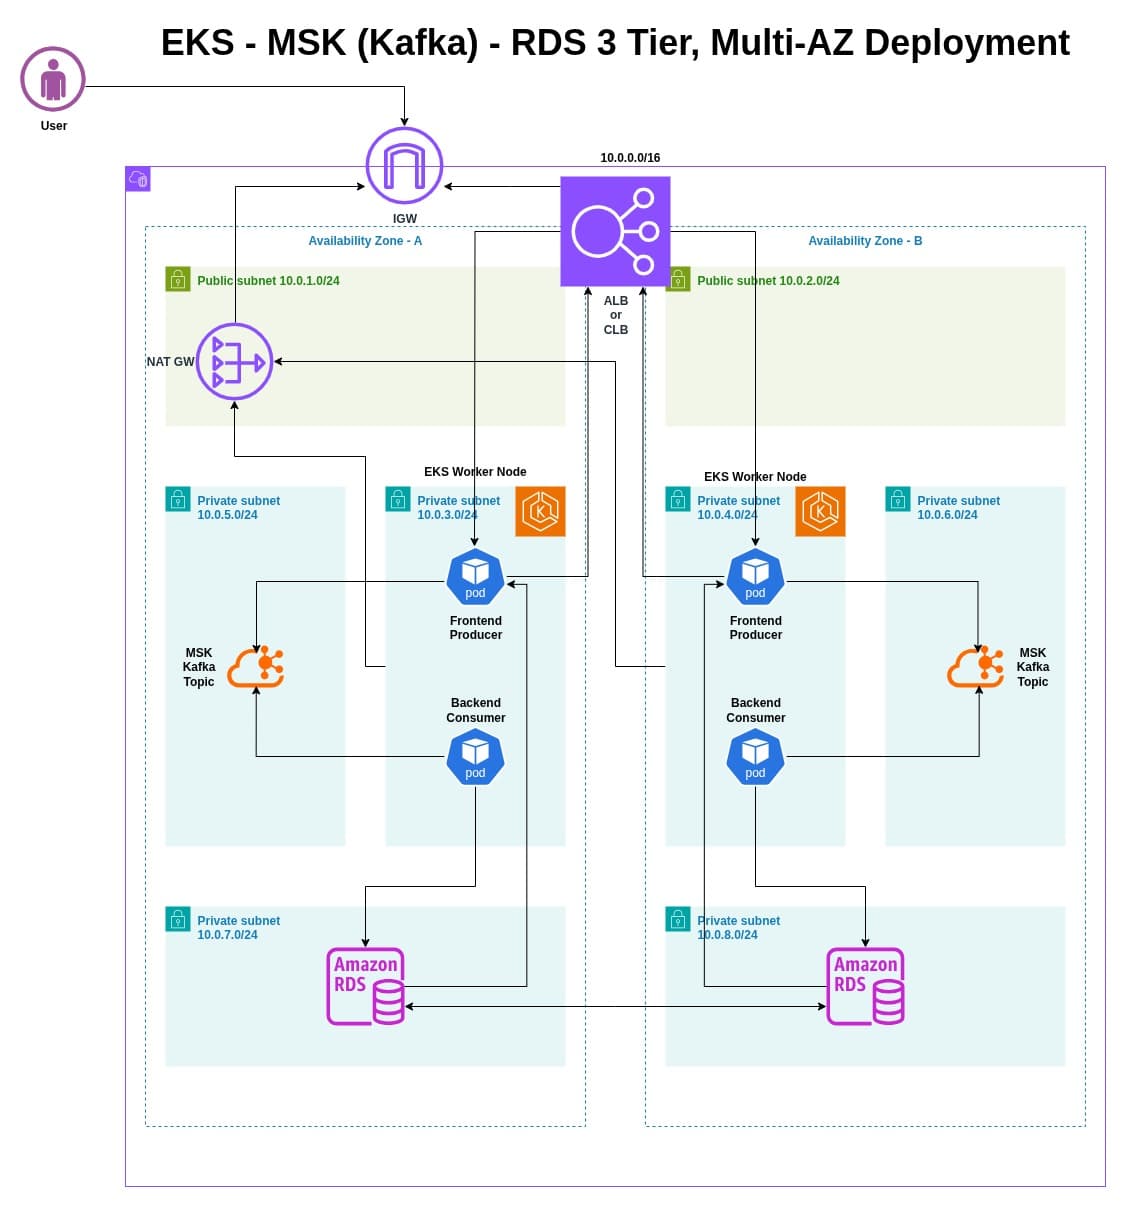1127x1208 pixels.
Task: Select the Backend Consumer pod in Zone B
Action: point(755,757)
